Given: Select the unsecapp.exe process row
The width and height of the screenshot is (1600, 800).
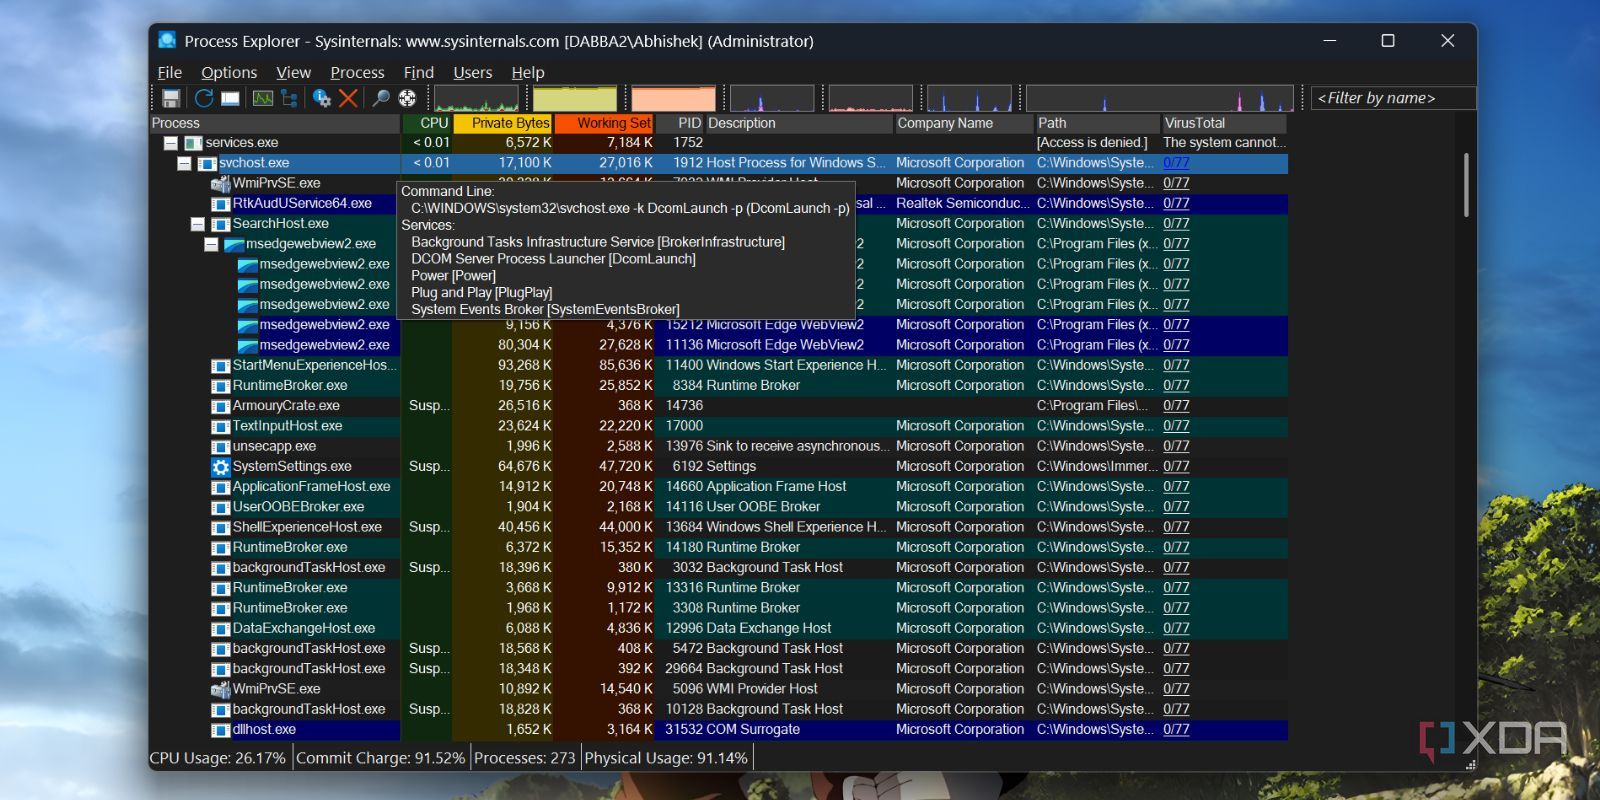Looking at the screenshot, I should [x=718, y=446].
